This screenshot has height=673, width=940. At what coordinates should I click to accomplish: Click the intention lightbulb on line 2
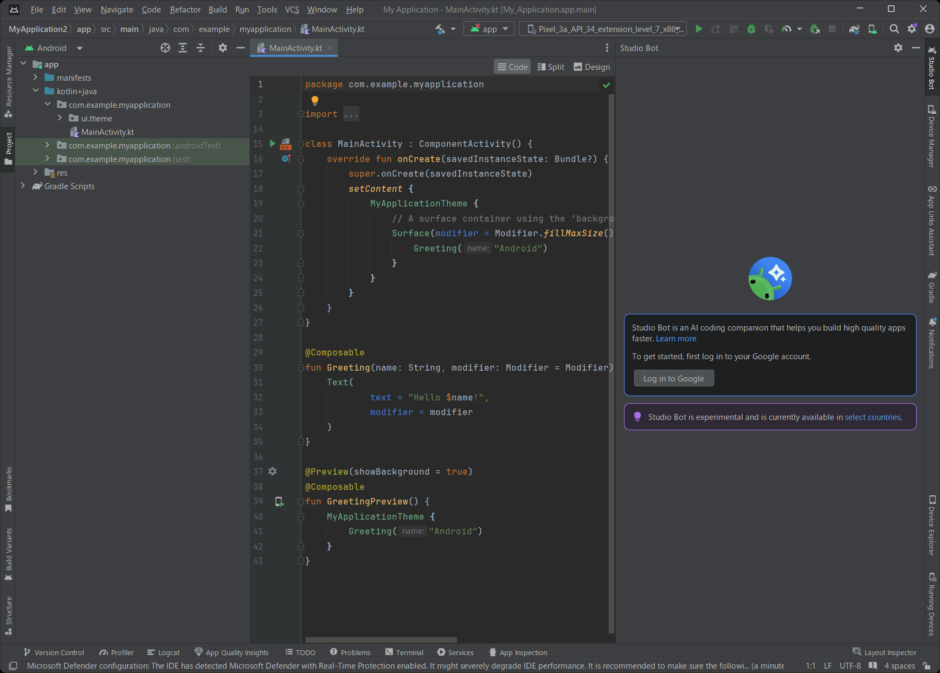[315, 100]
